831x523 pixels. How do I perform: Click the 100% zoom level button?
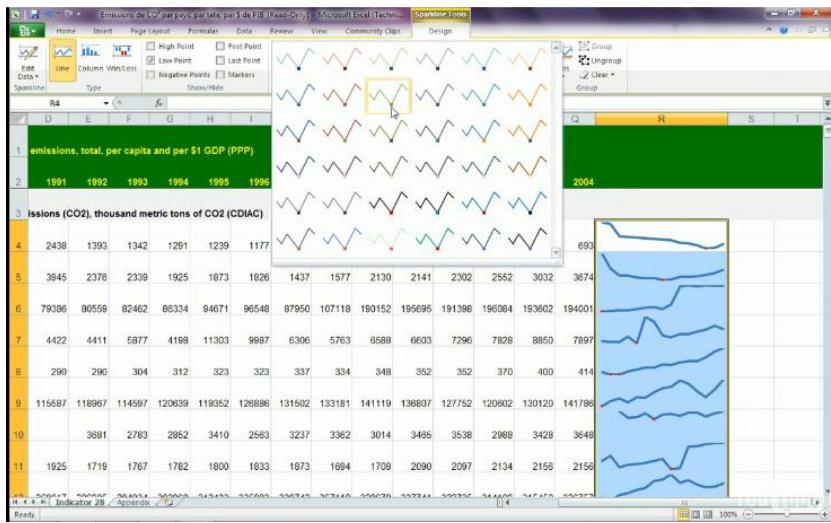coord(728,515)
